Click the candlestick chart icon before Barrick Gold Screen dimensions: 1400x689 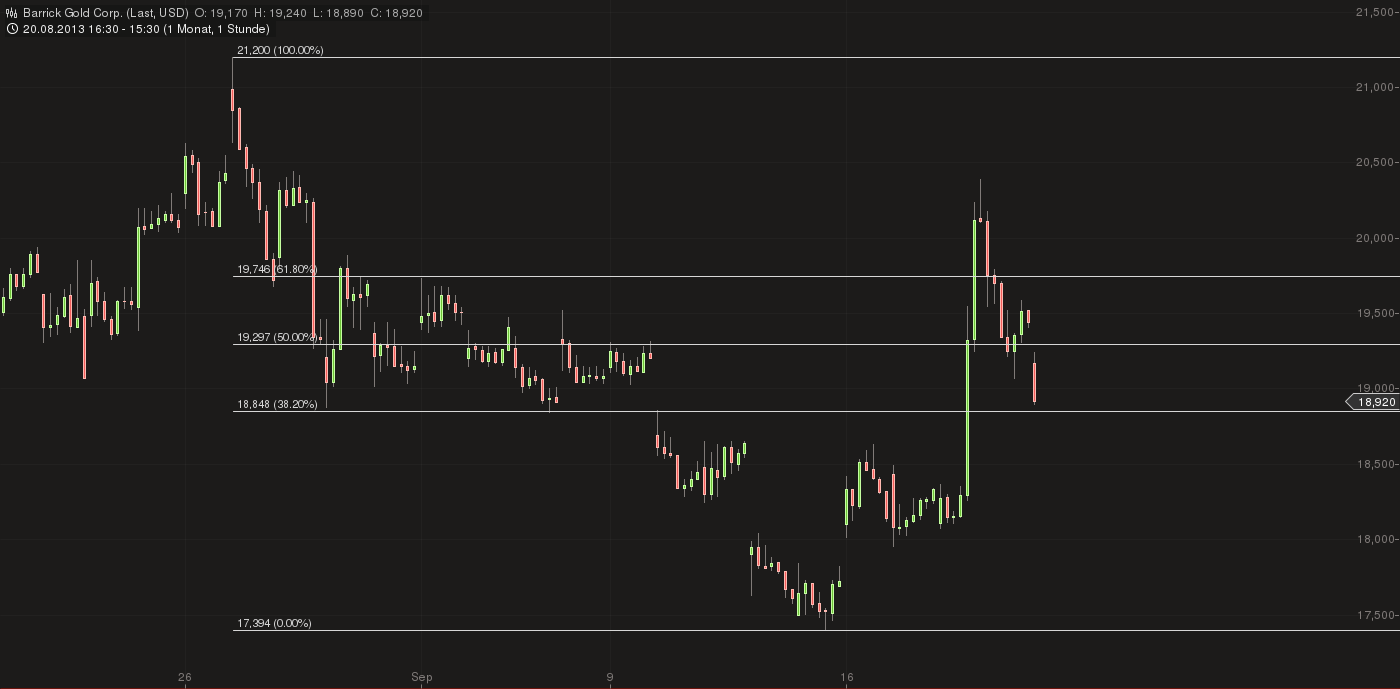(x=10, y=14)
